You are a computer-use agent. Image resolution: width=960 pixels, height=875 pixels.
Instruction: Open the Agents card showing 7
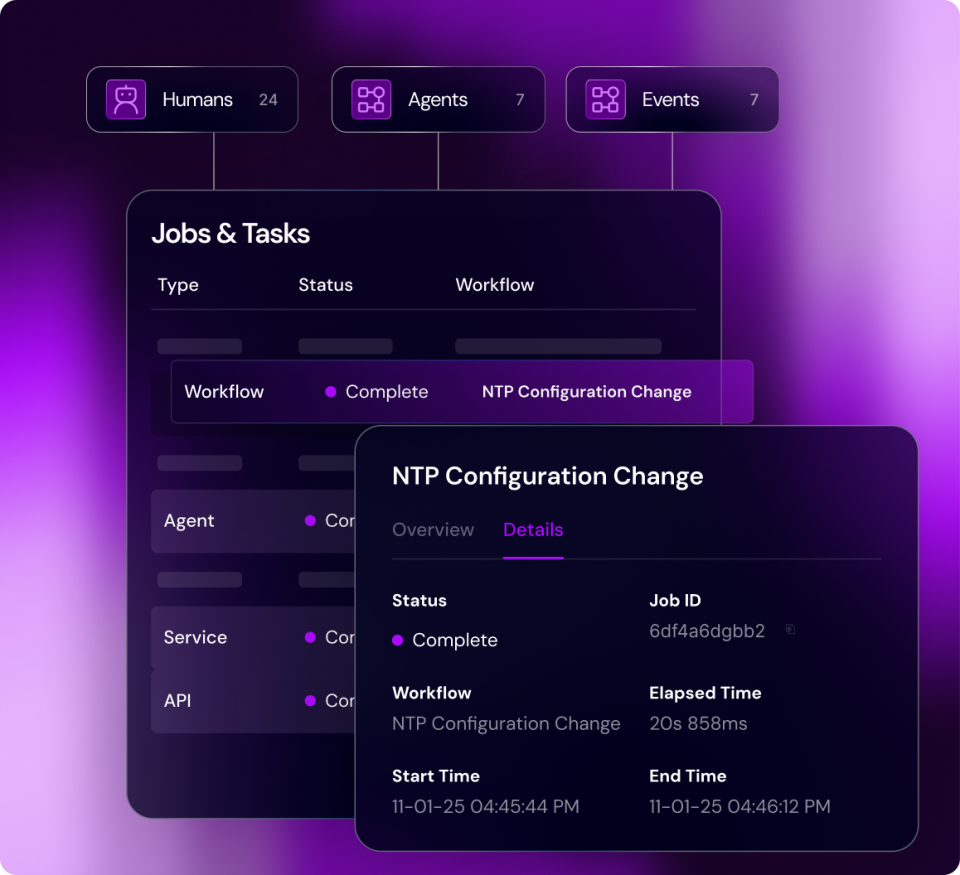[438, 99]
